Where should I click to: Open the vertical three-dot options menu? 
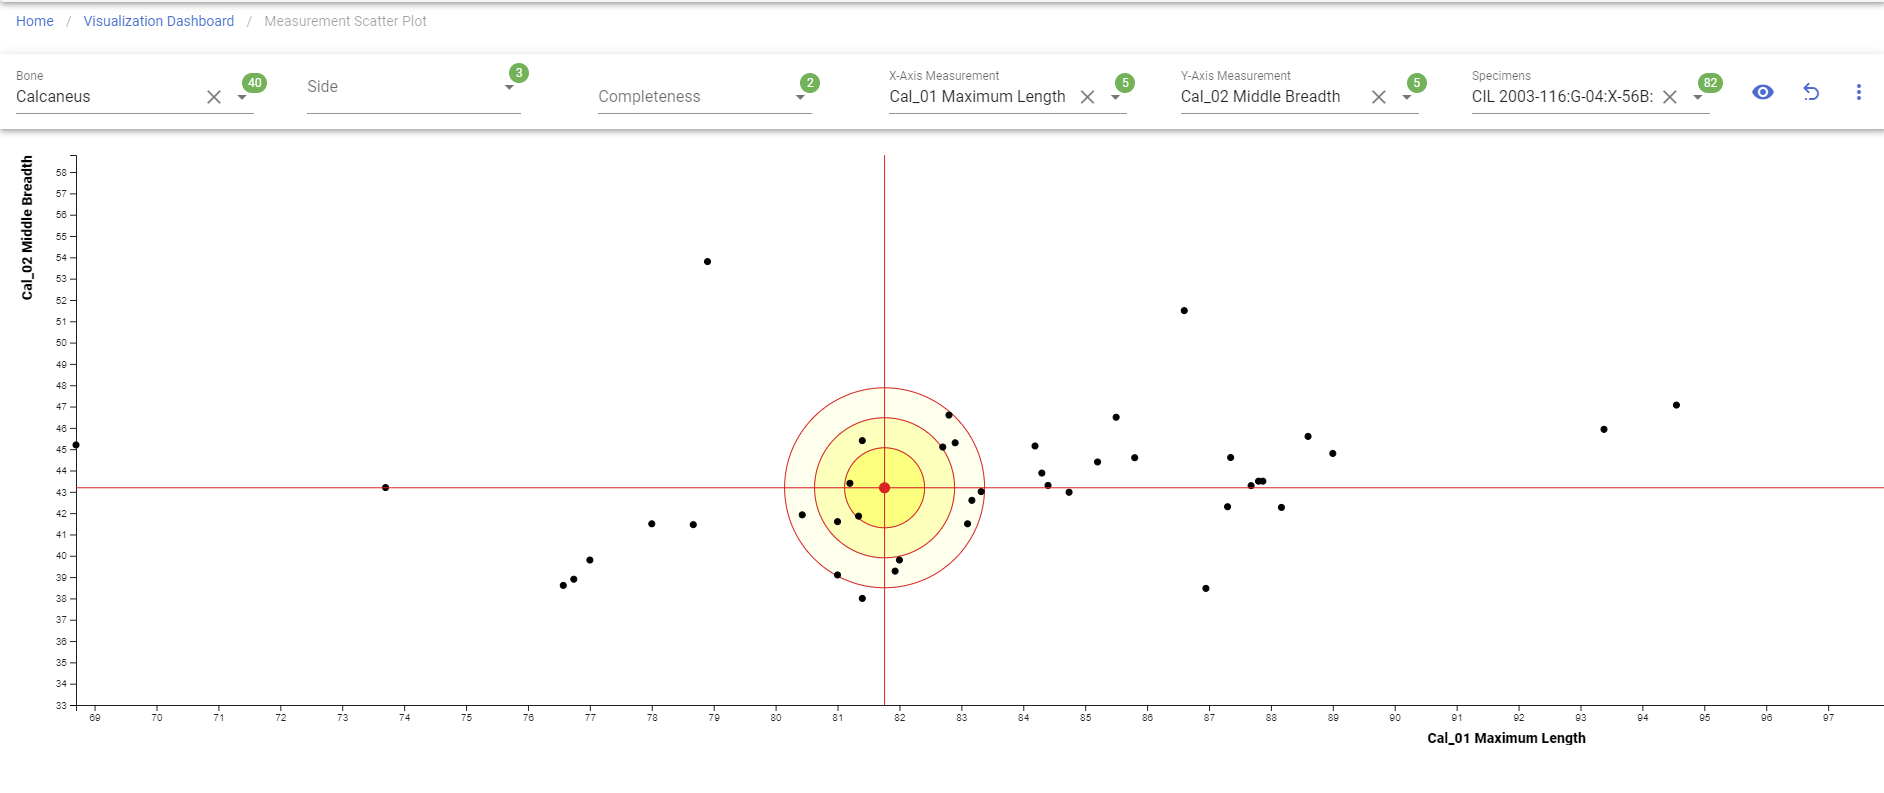pos(1858,92)
